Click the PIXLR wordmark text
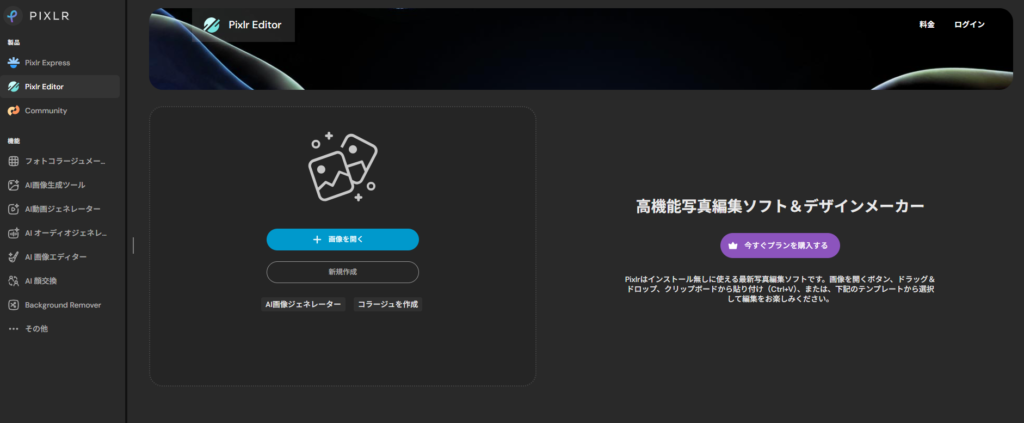The height and width of the screenshot is (423, 1024). pyautogui.click(x=49, y=16)
